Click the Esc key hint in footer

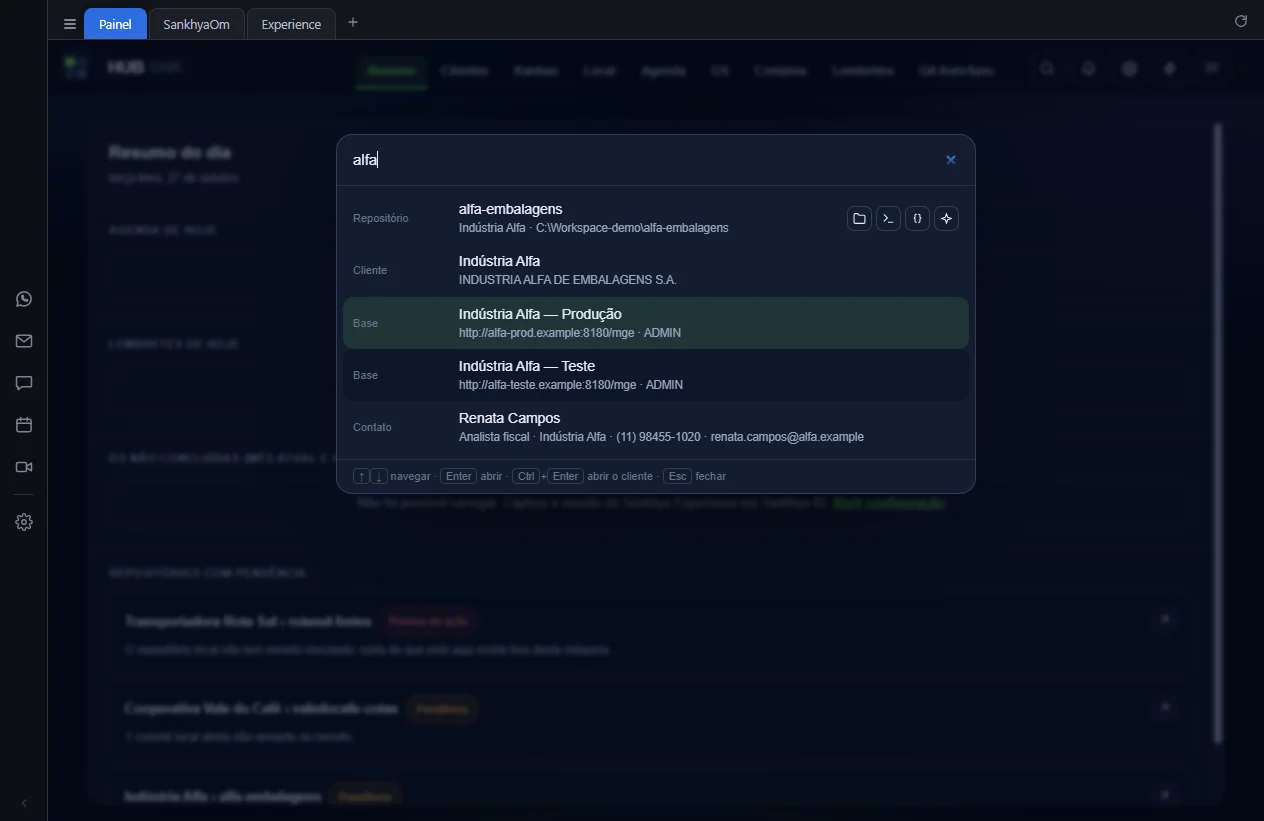(678, 476)
